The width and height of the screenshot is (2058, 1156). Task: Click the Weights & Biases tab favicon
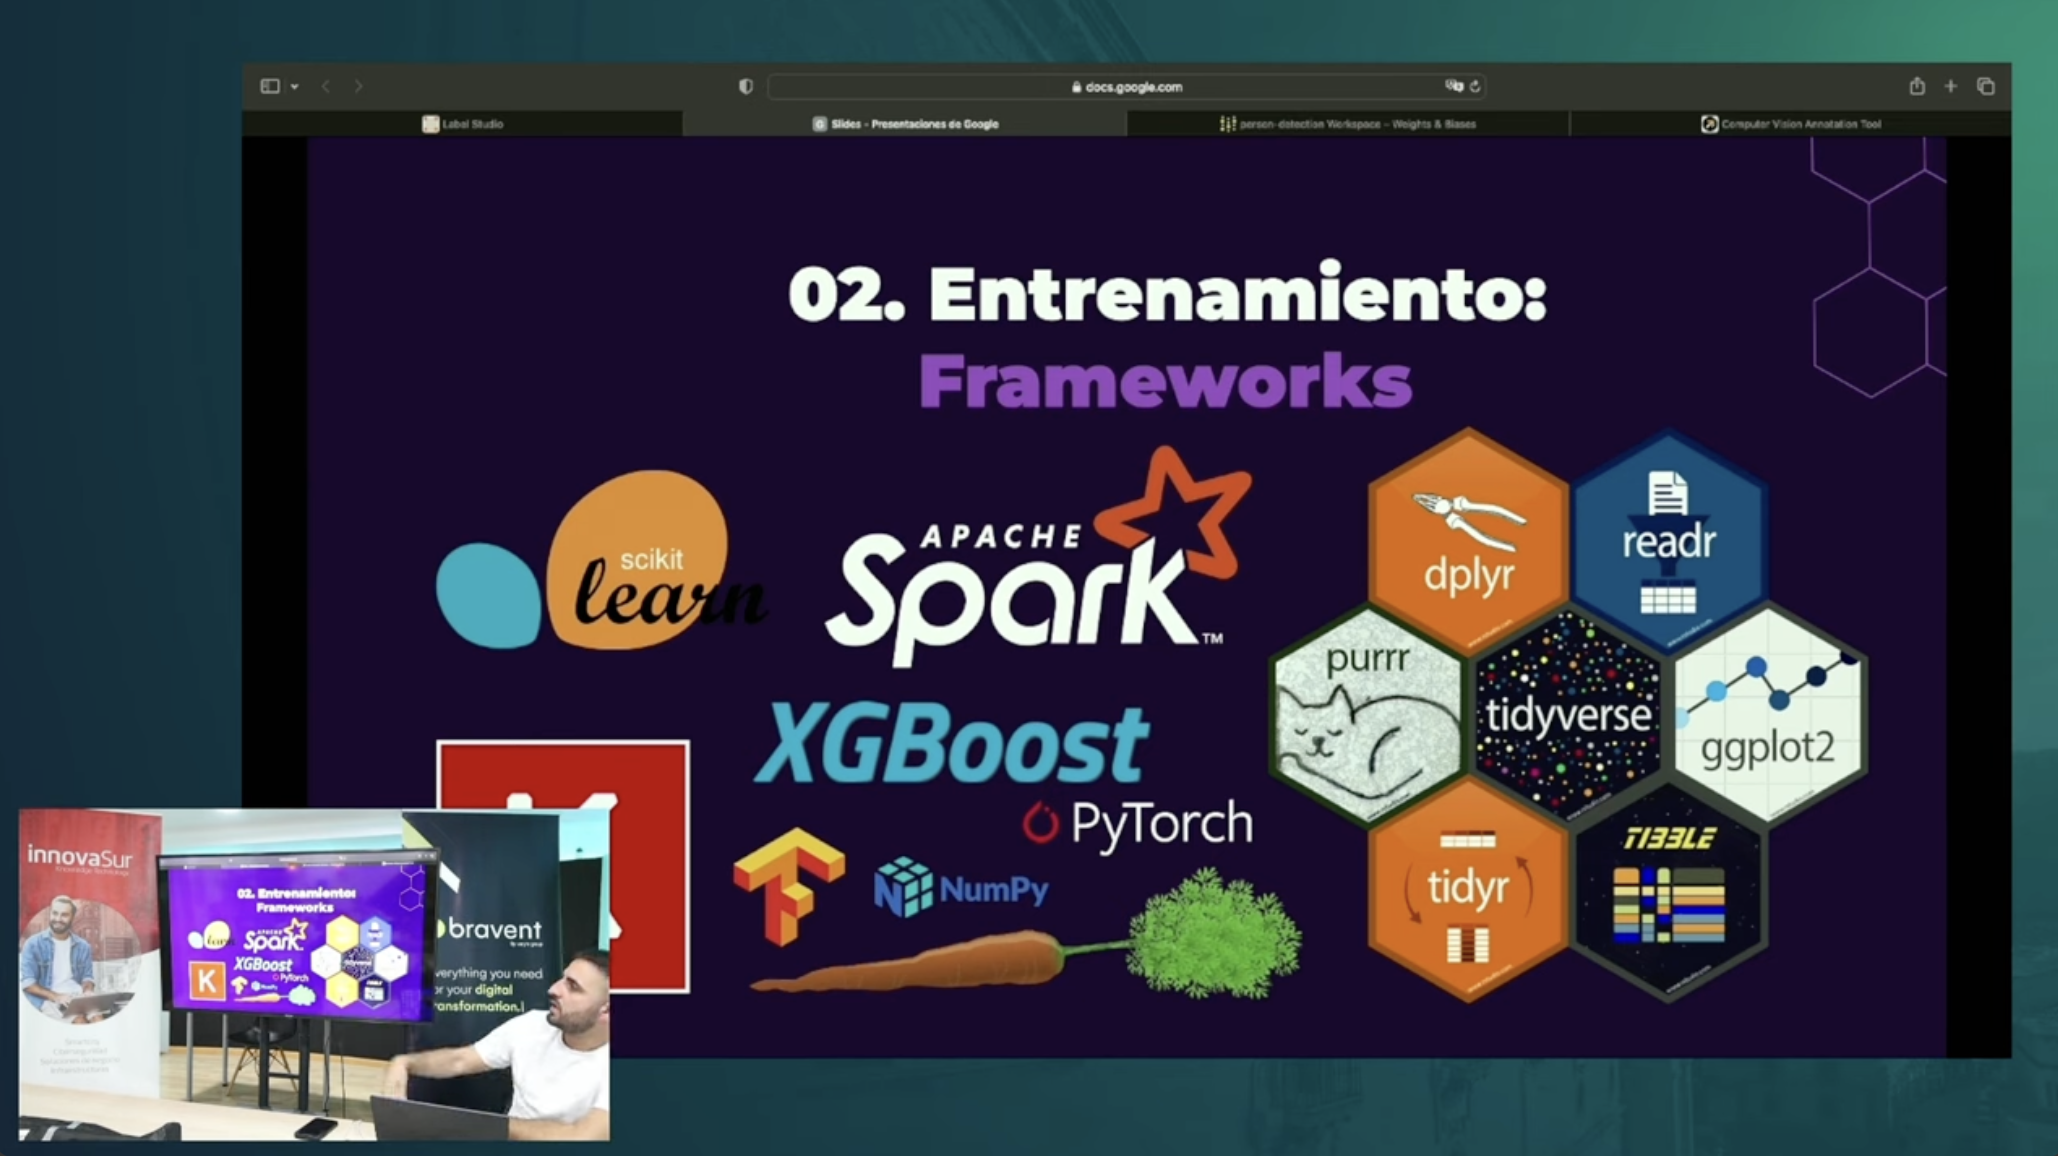click(1227, 124)
